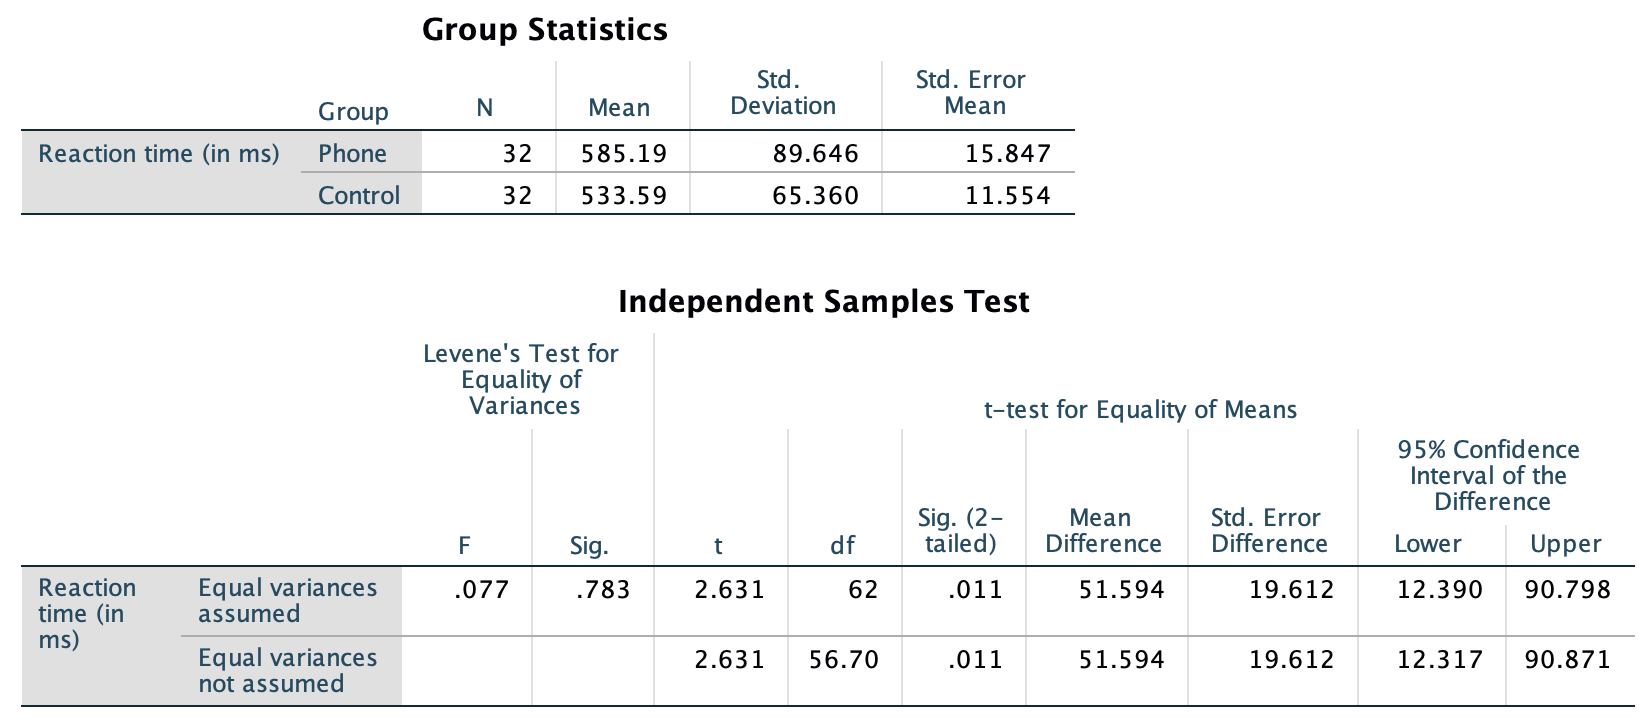This screenshot has width=1652, height=720.
Task: Select the upper bound value 90.871
Action: point(1567,659)
